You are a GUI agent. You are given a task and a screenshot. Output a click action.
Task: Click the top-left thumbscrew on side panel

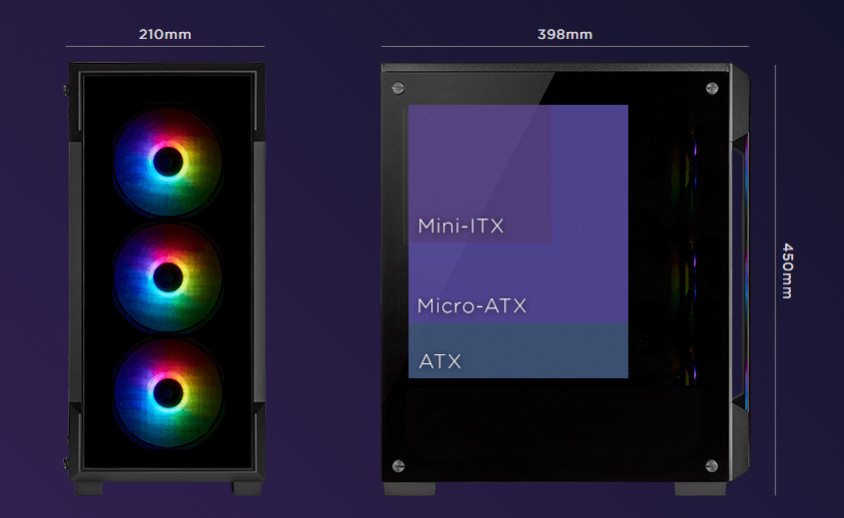[398, 88]
